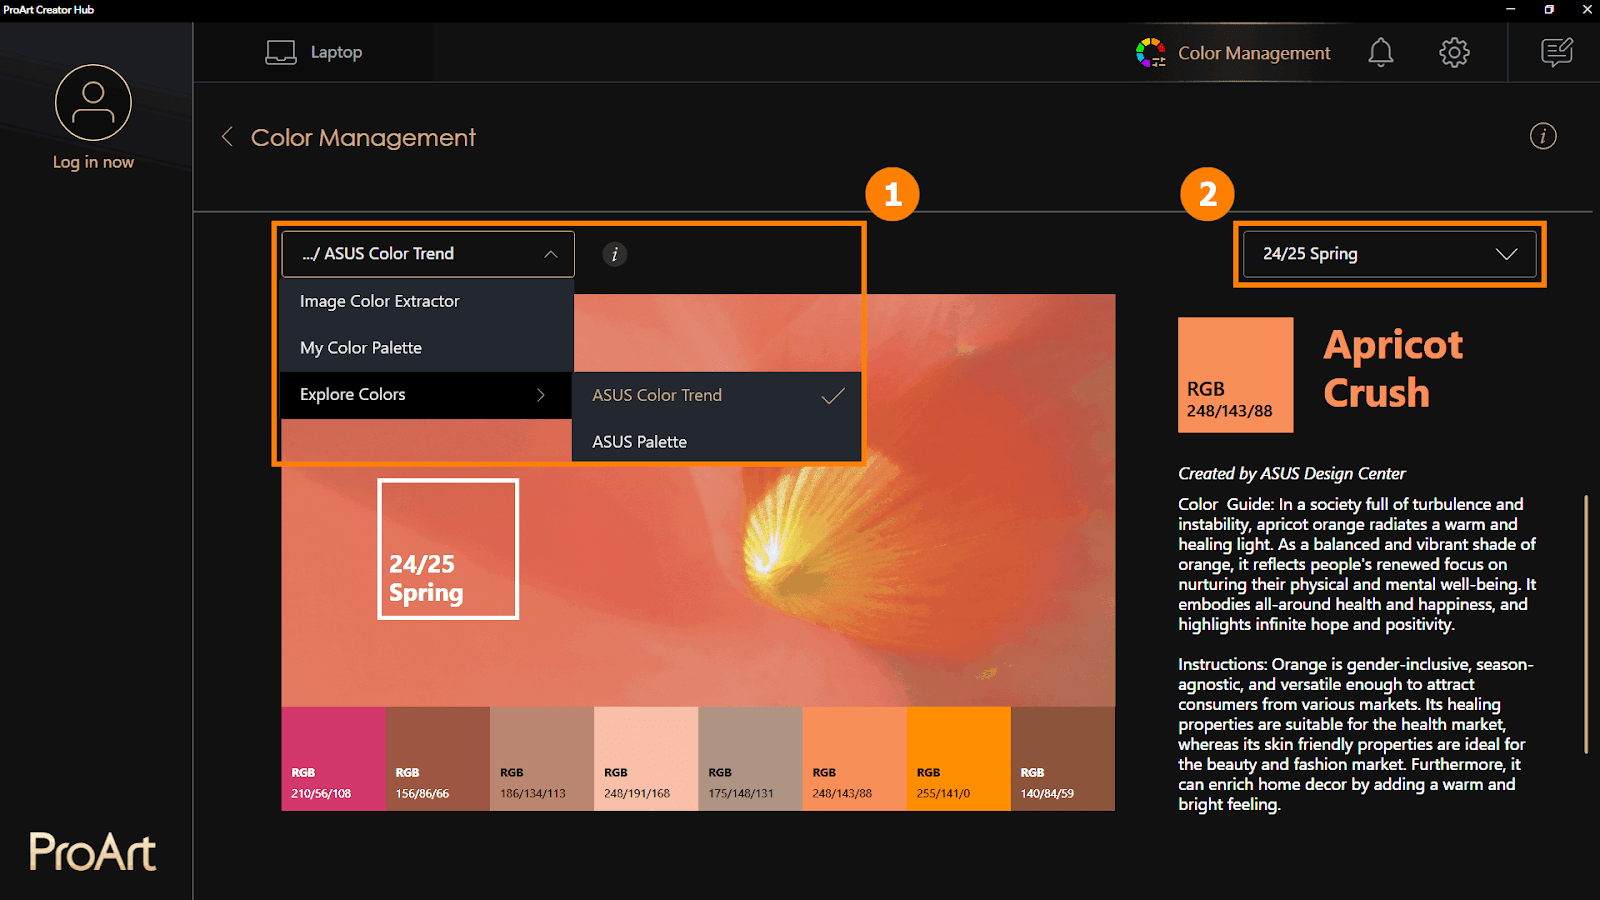Minimize the ProArt Creator Hub window
Image resolution: width=1600 pixels, height=900 pixels.
pos(1511,9)
